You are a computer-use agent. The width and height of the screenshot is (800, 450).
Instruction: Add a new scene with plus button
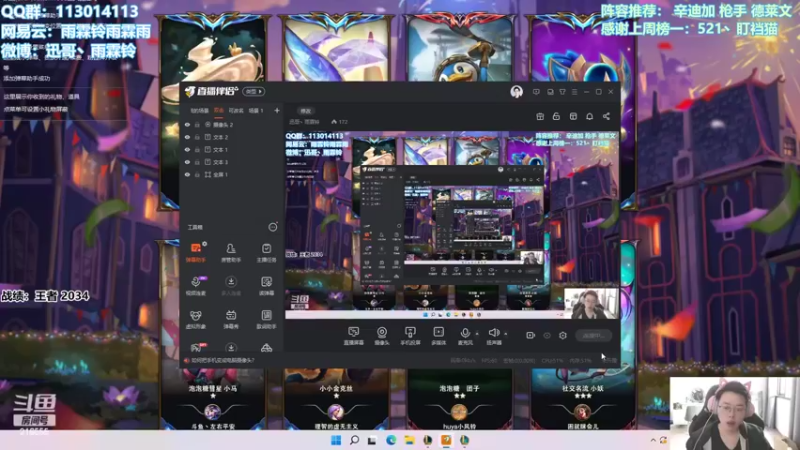coord(277,110)
